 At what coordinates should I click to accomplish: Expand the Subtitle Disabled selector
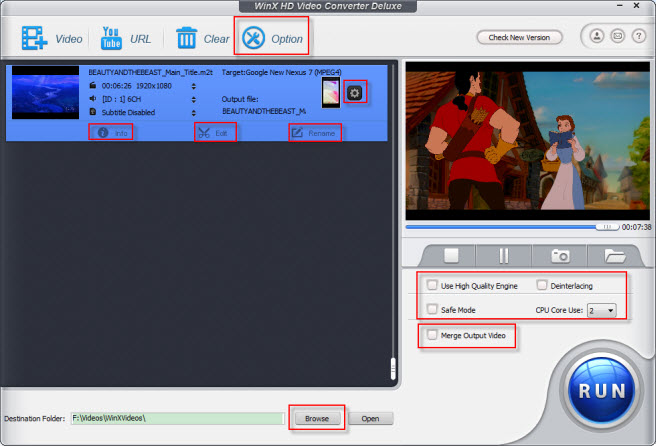click(x=193, y=113)
